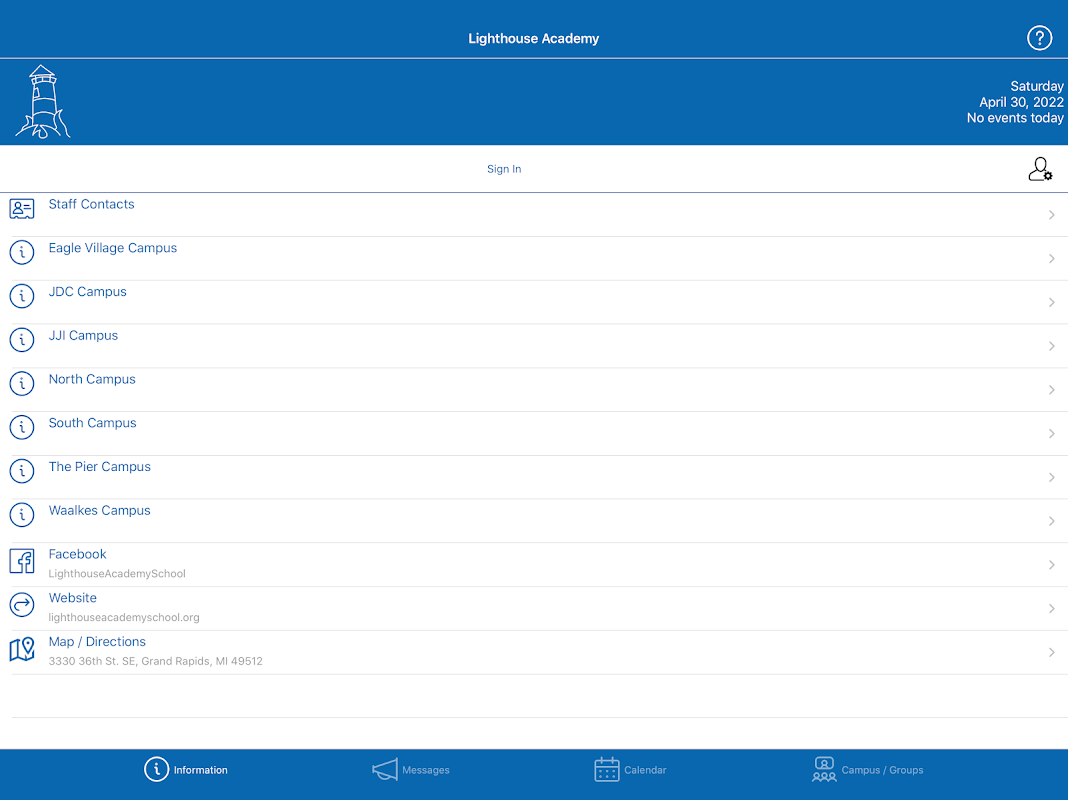Click the info icon beside South Campus

[x=22, y=427]
